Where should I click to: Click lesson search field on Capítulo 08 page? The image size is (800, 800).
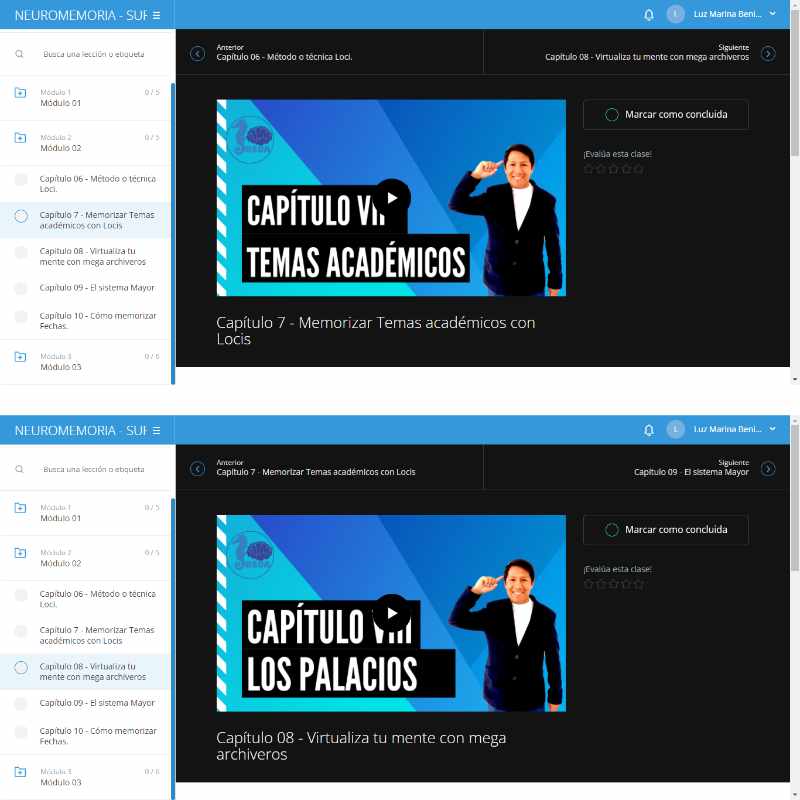(94, 469)
